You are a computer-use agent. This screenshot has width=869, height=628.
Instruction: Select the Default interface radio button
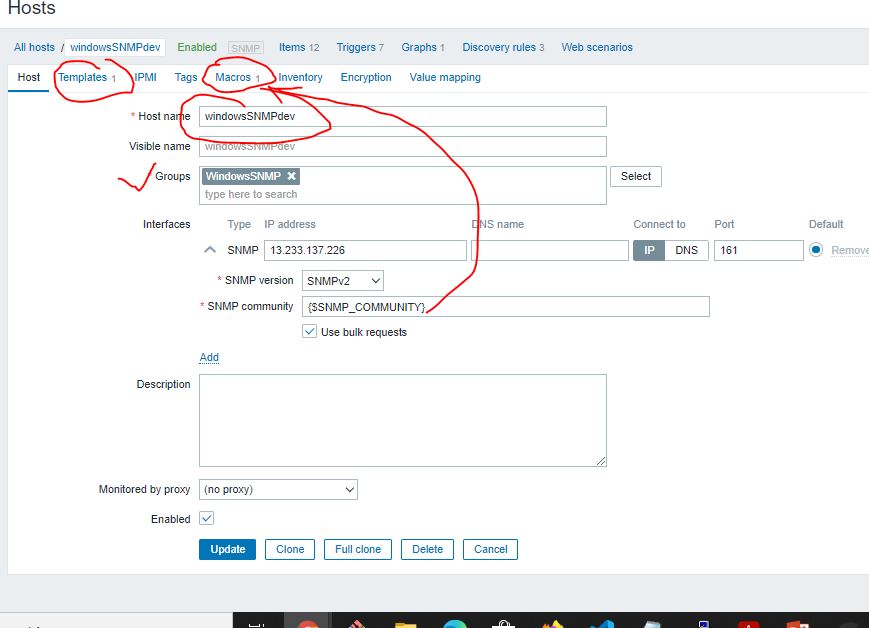816,250
